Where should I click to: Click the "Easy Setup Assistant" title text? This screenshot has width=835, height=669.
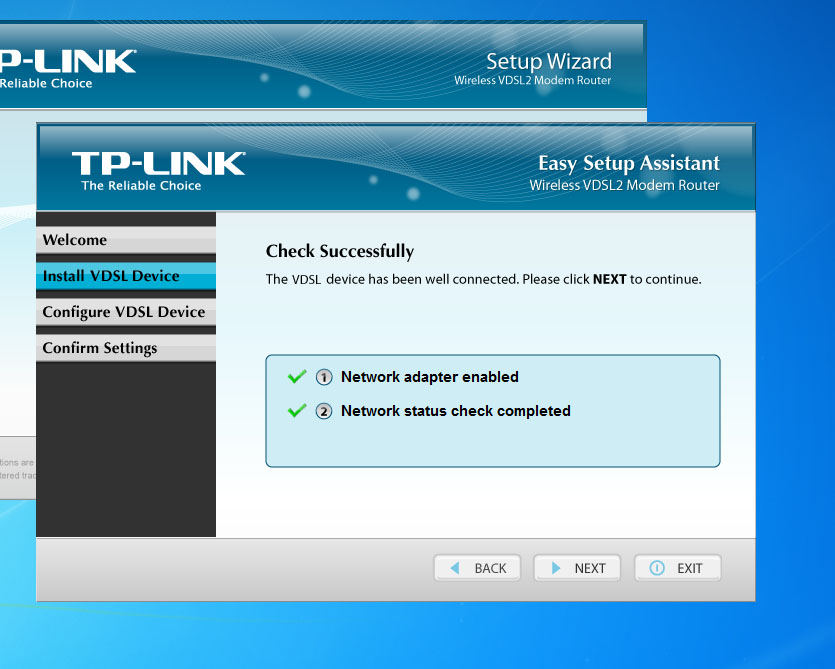pyautogui.click(x=629, y=164)
